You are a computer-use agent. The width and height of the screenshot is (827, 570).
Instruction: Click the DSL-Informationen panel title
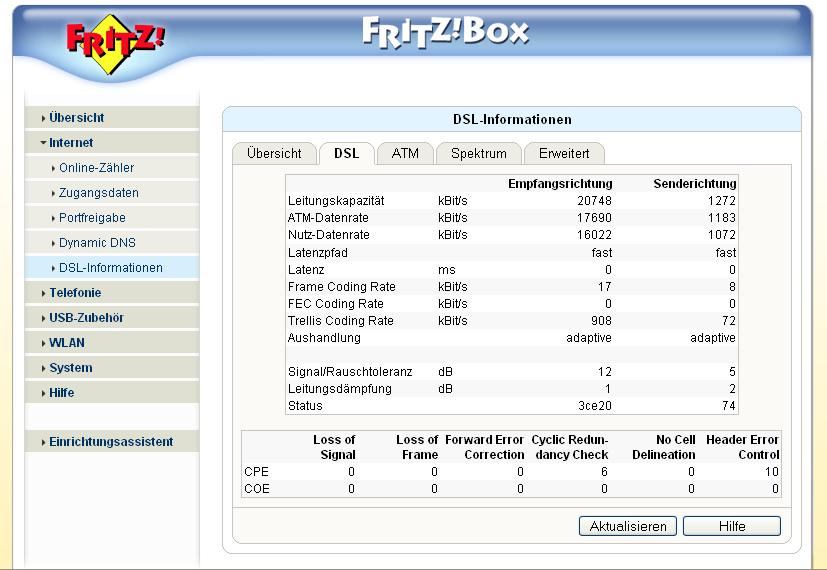click(x=512, y=120)
